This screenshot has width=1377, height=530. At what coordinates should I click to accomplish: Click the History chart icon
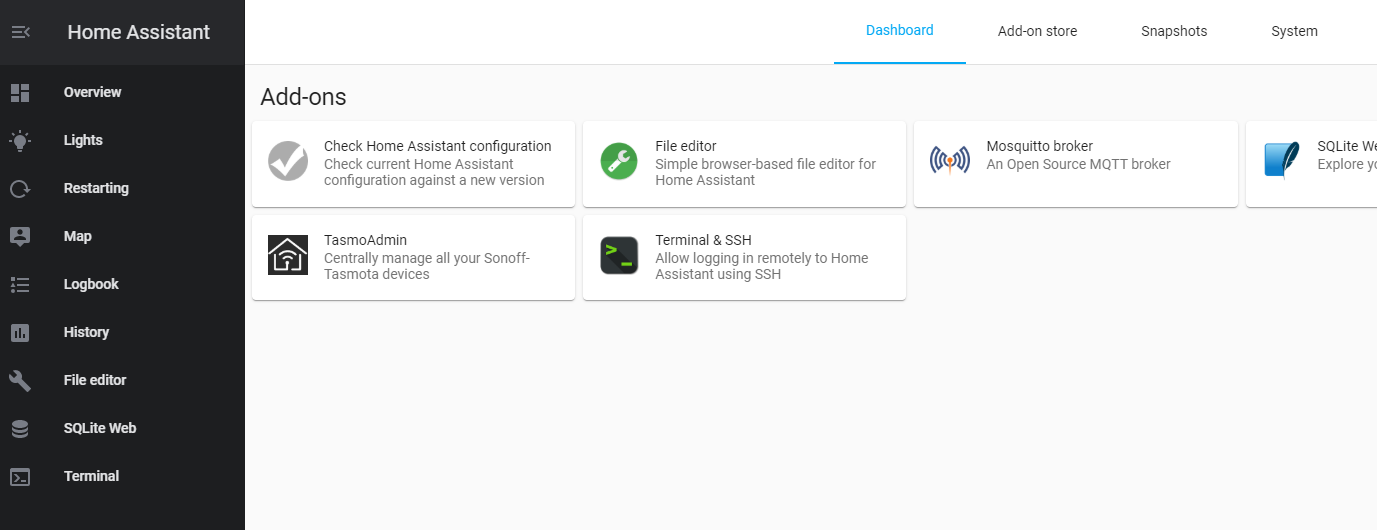coord(20,332)
